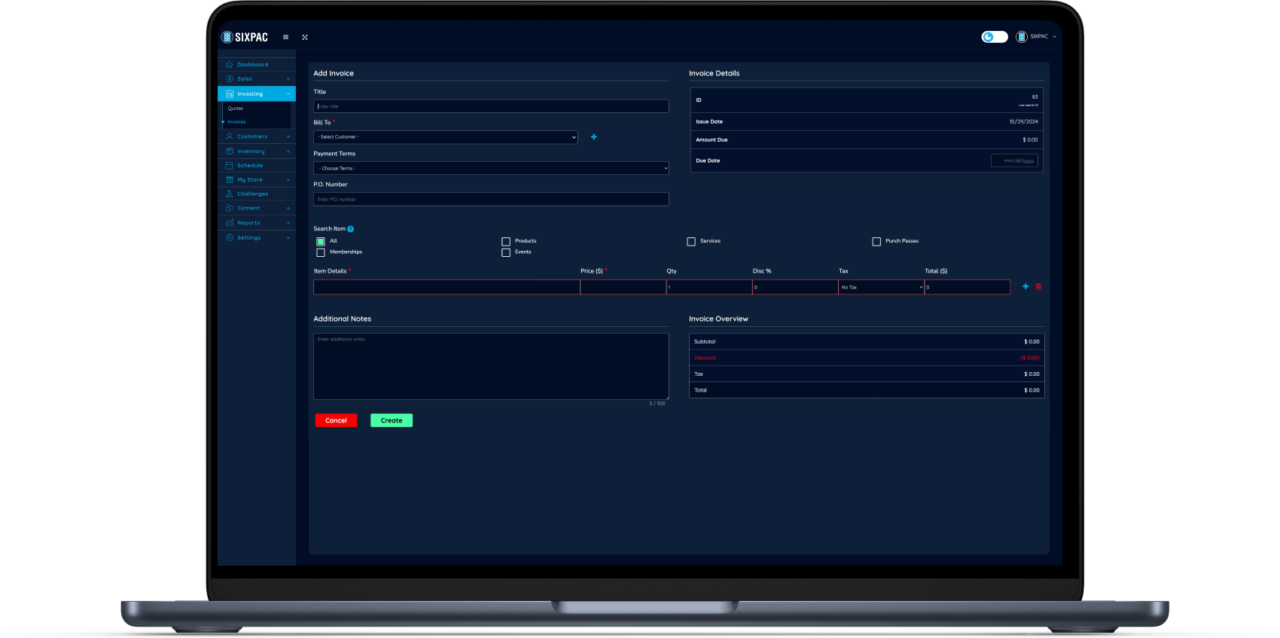Open Invoices in the Invoicing menu
The height and width of the screenshot is (638, 1280).
(x=235, y=121)
